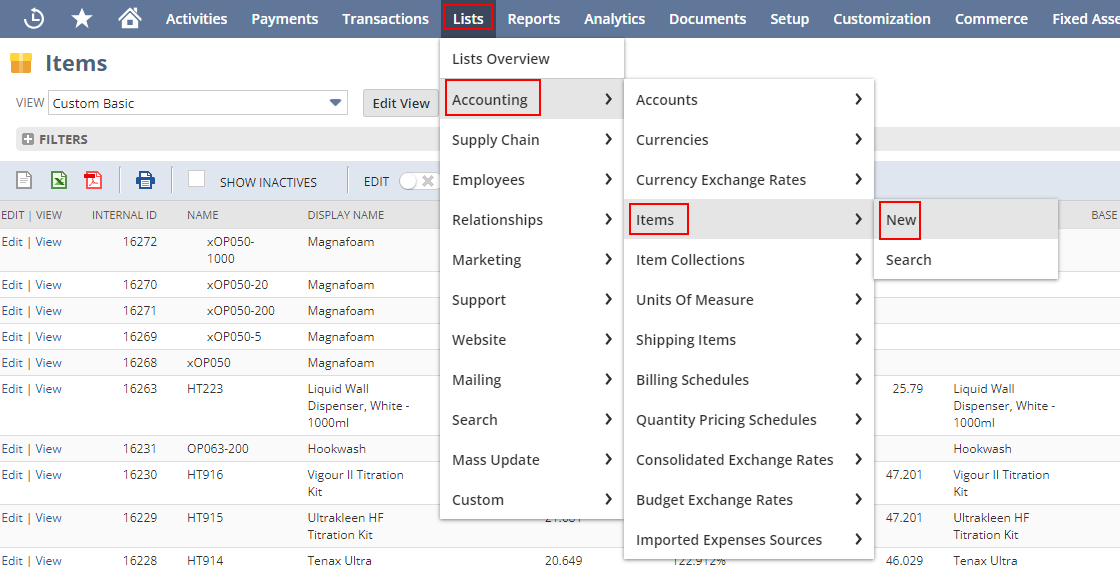Enable the Show Inactives checkbox
This screenshot has width=1120, height=567.
click(197, 179)
